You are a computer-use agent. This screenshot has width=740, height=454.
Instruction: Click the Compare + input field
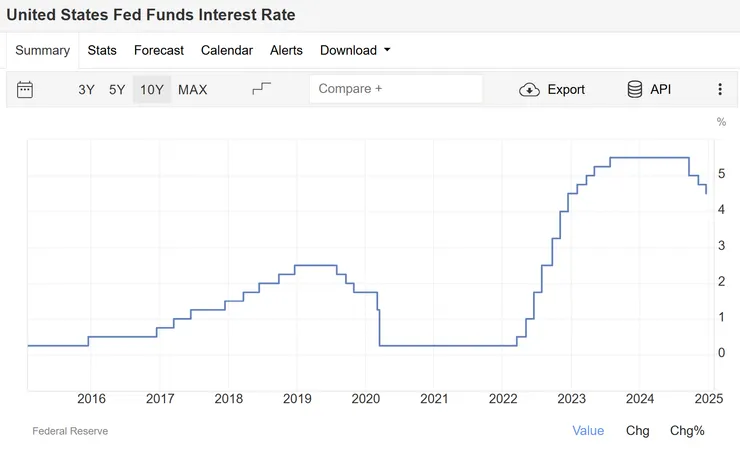pyautogui.click(x=396, y=89)
